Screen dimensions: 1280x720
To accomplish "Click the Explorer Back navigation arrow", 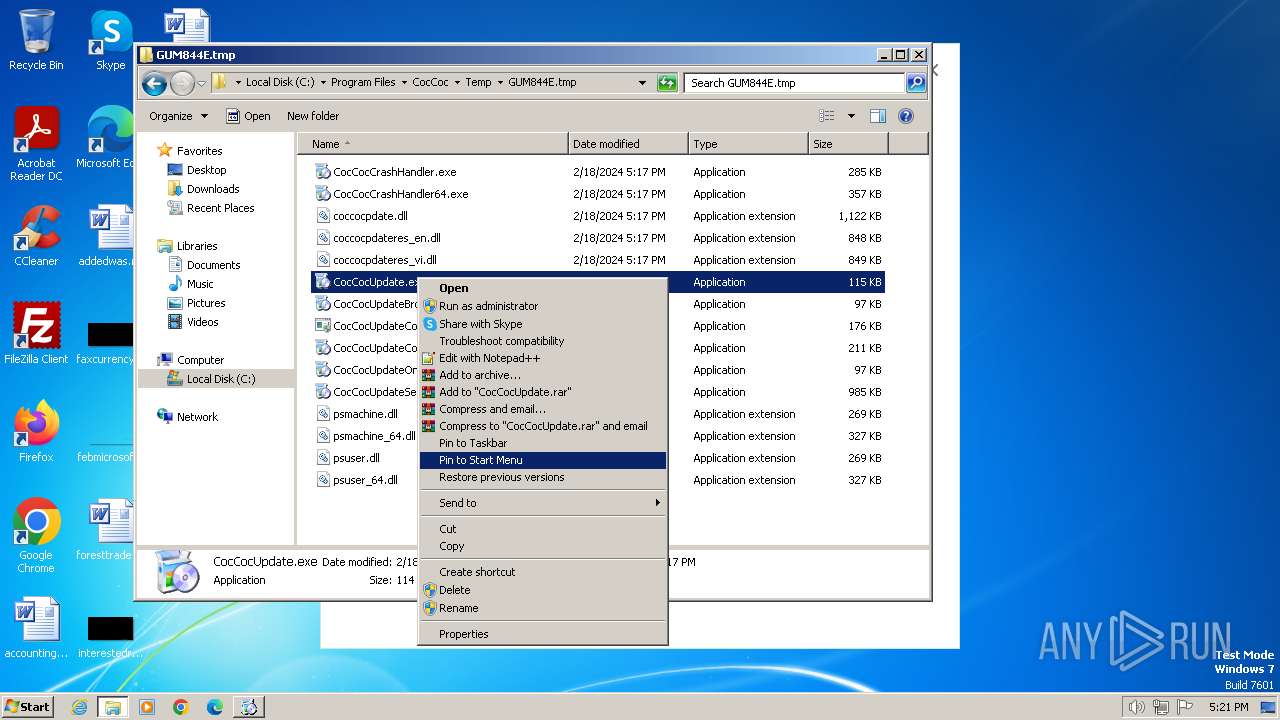I will click(154, 83).
